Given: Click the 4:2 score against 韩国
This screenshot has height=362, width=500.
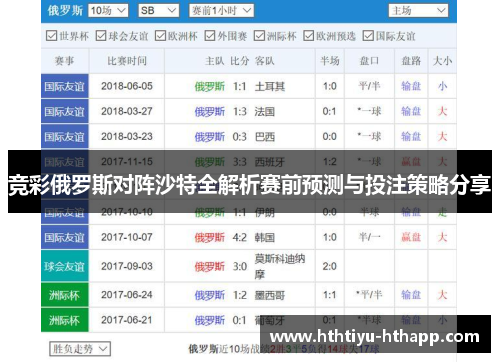Looking at the screenshot, I should (239, 237).
